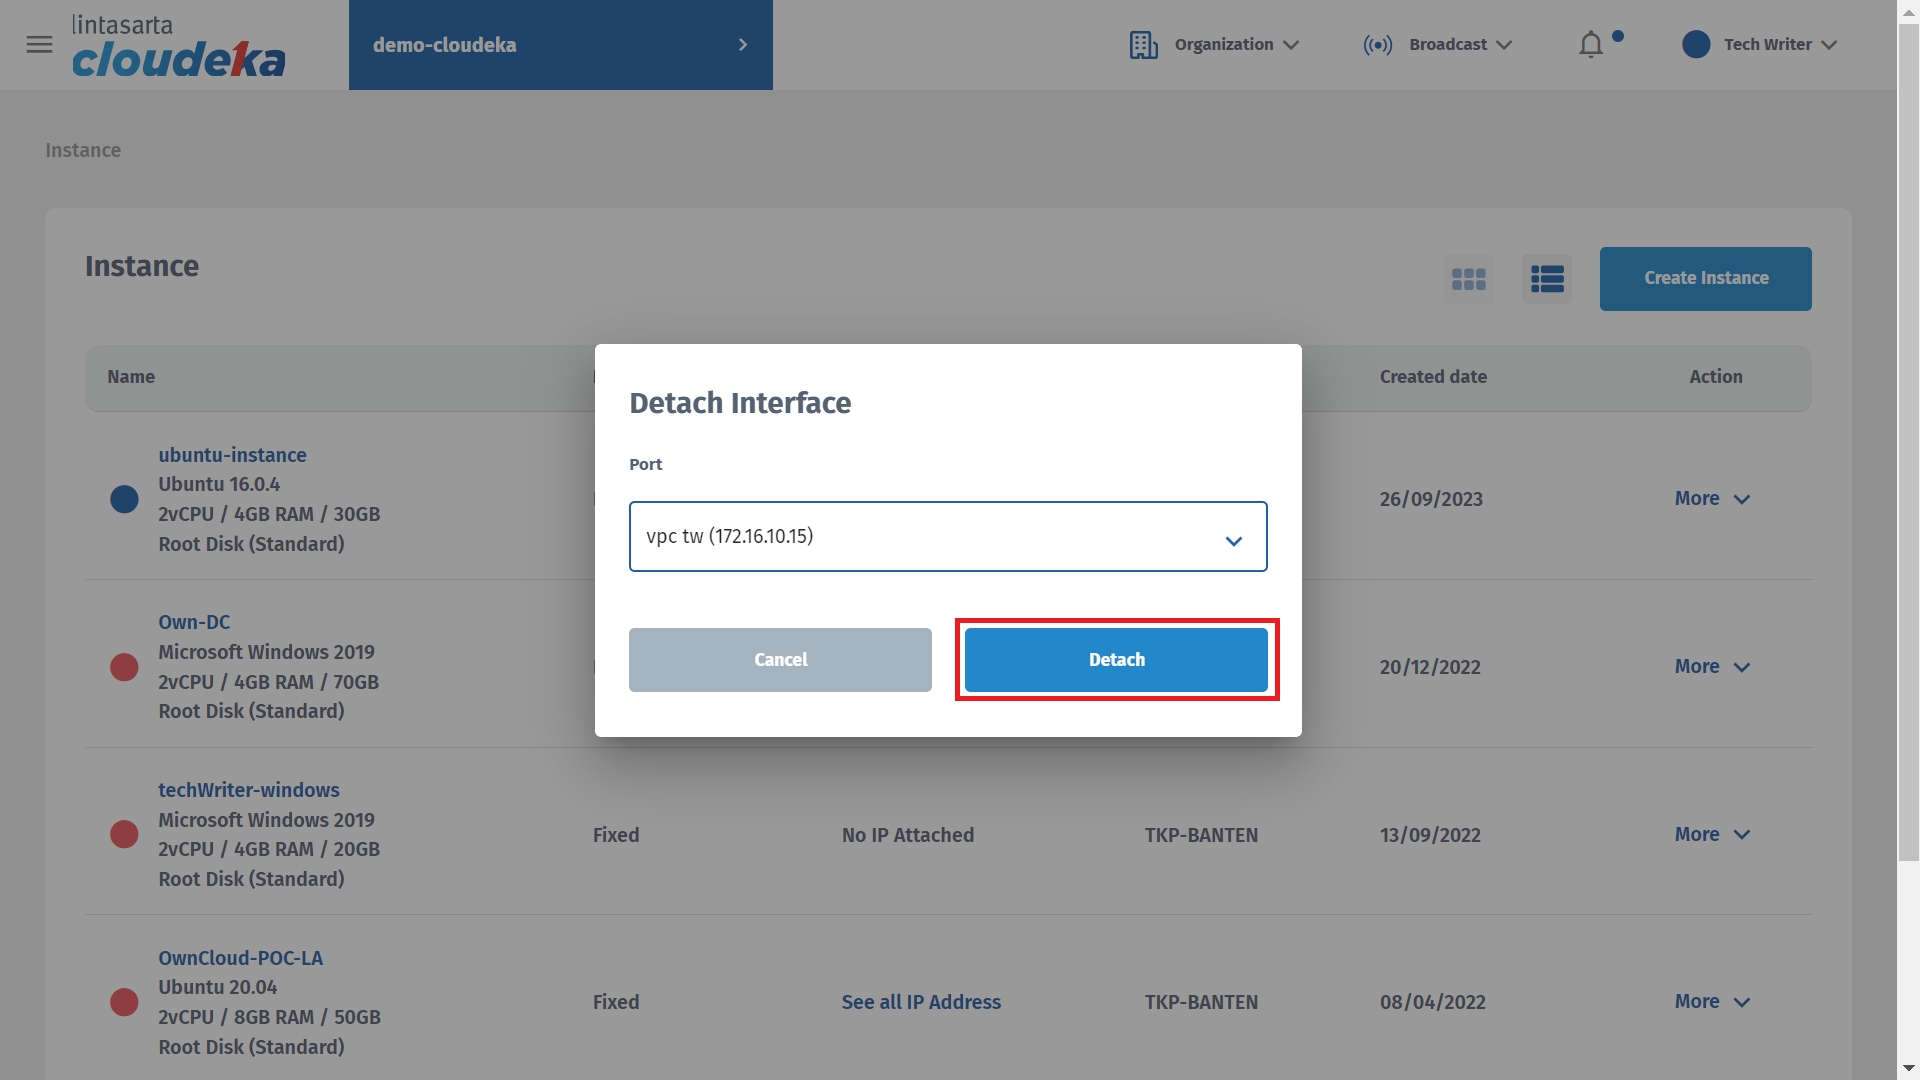The height and width of the screenshot is (1080, 1920).
Task: Click the Organization building icon
Action: (x=1143, y=45)
